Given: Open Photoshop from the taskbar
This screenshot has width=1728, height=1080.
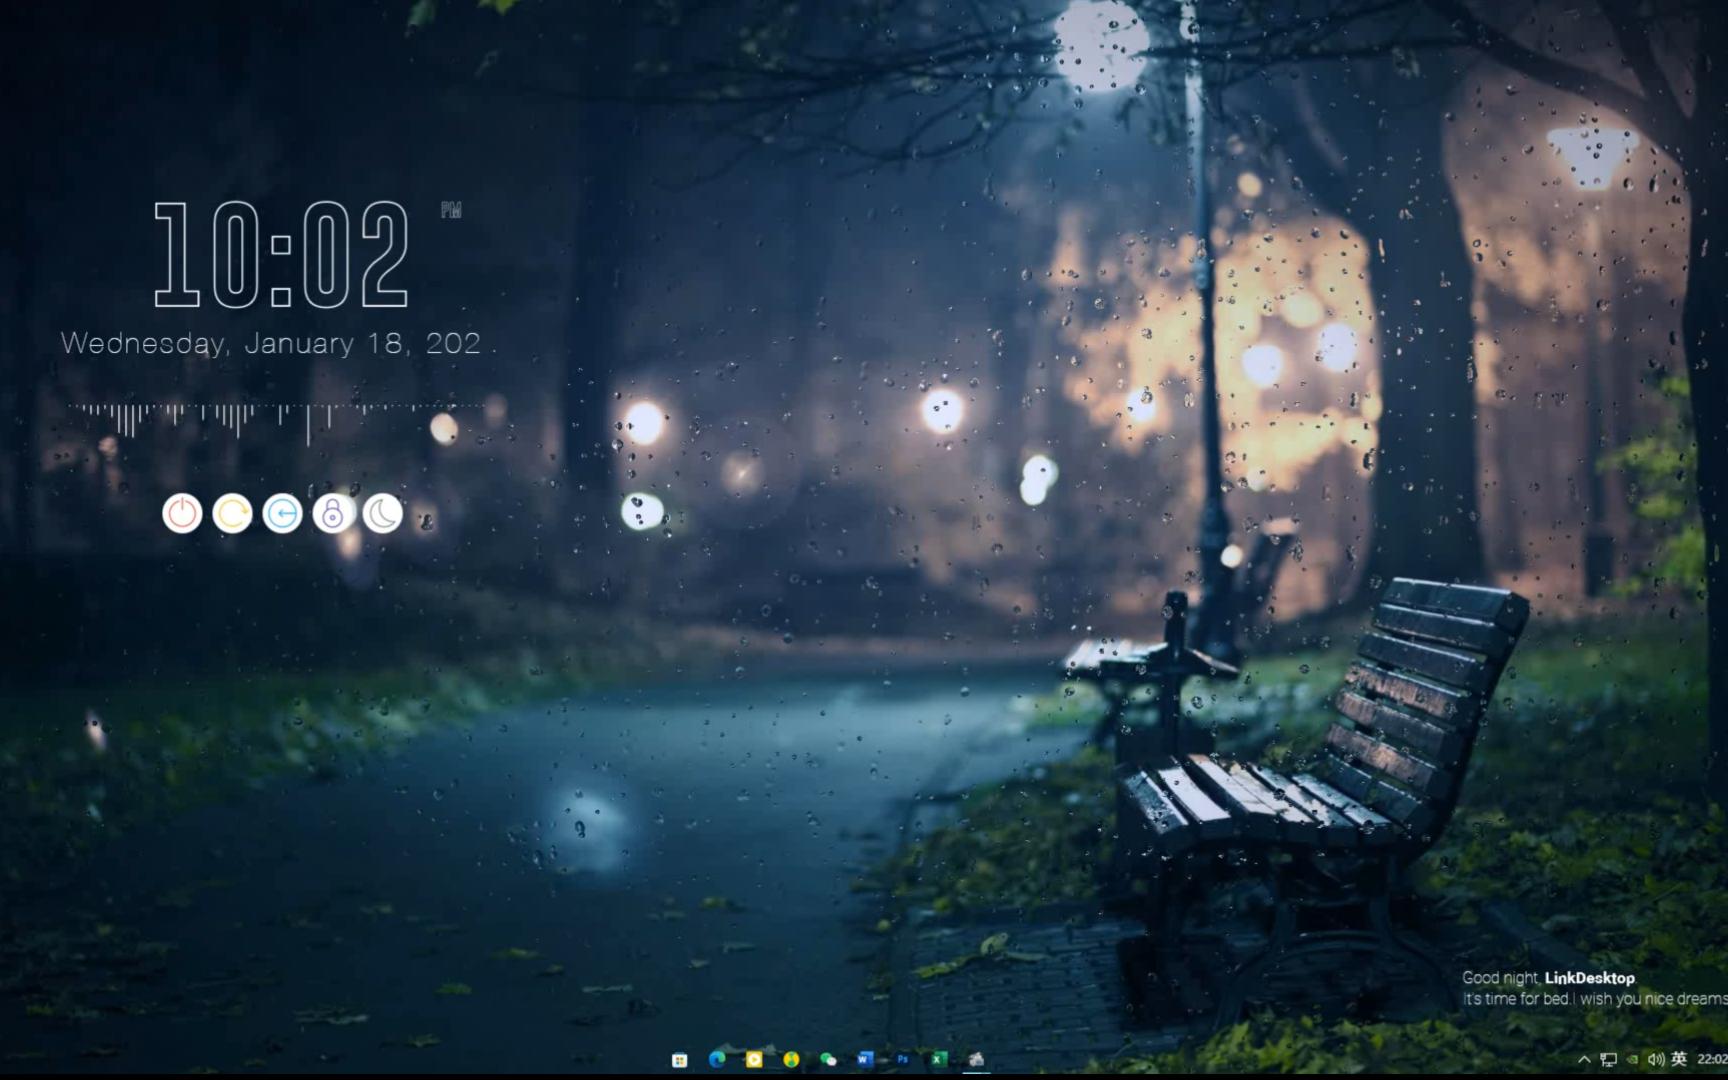Looking at the screenshot, I should (902, 1060).
